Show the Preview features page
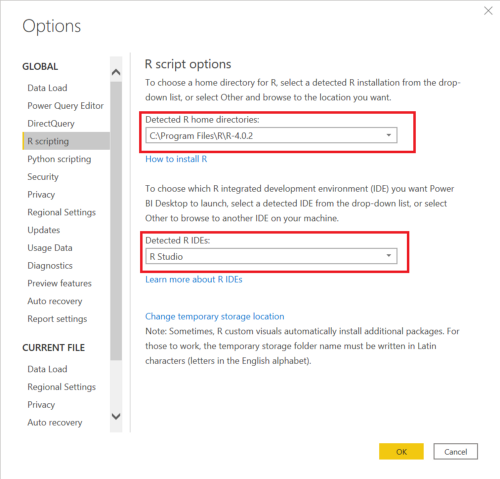The height and width of the screenshot is (479, 500). (x=59, y=283)
